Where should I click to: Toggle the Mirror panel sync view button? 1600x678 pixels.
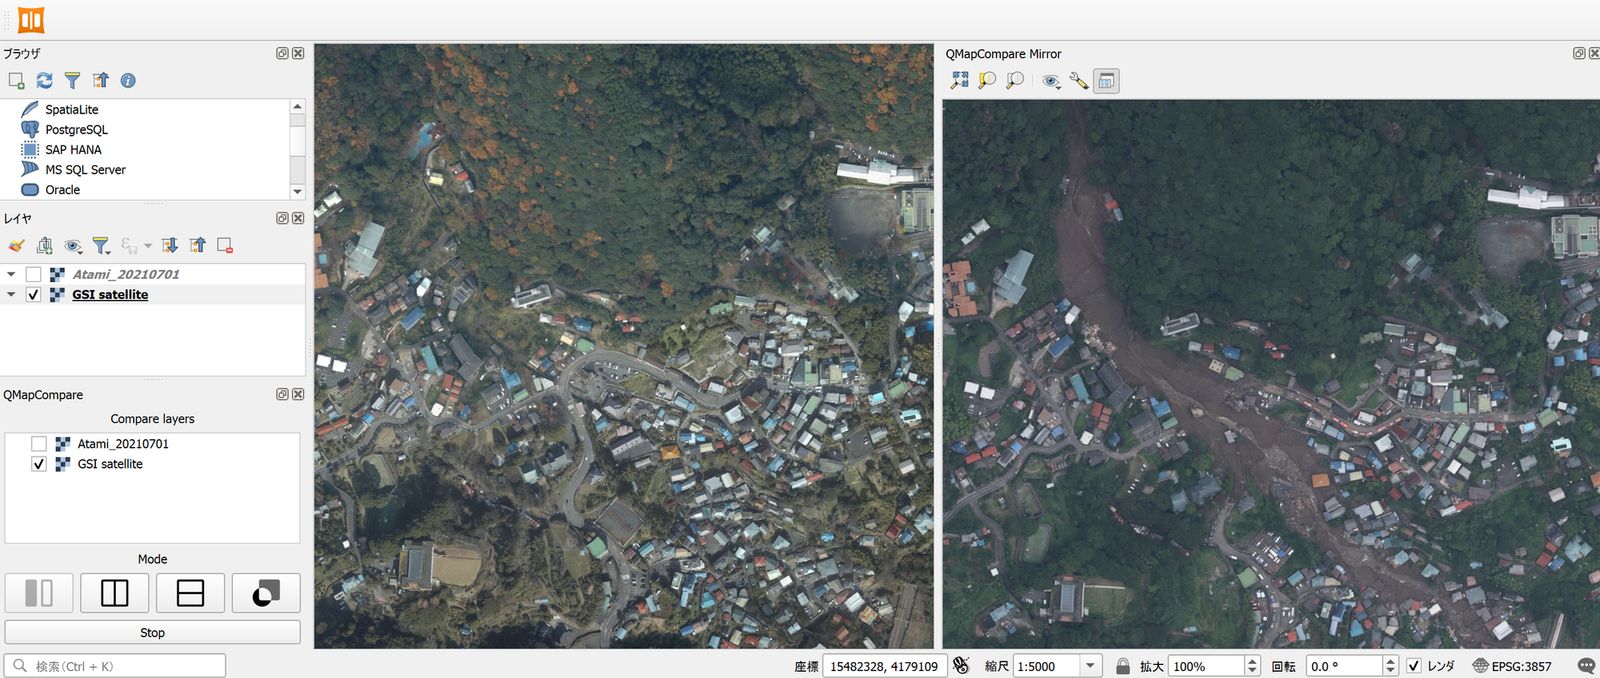pyautogui.click(x=1106, y=80)
